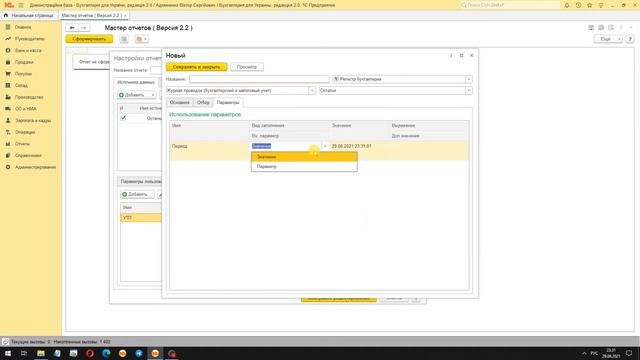Screen dimensions: 640x360
Task: Open Зарплата и кадры section
Action: pos(33,120)
